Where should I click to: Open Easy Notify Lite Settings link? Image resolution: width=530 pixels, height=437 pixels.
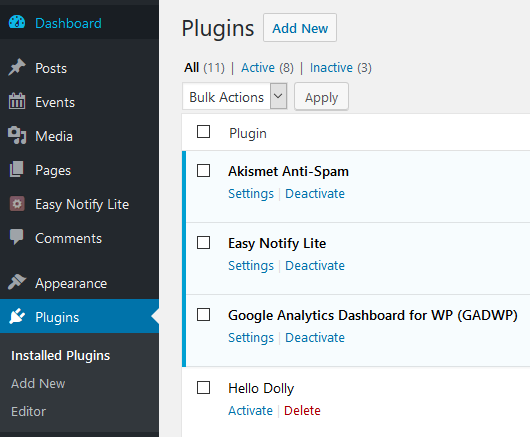click(251, 266)
